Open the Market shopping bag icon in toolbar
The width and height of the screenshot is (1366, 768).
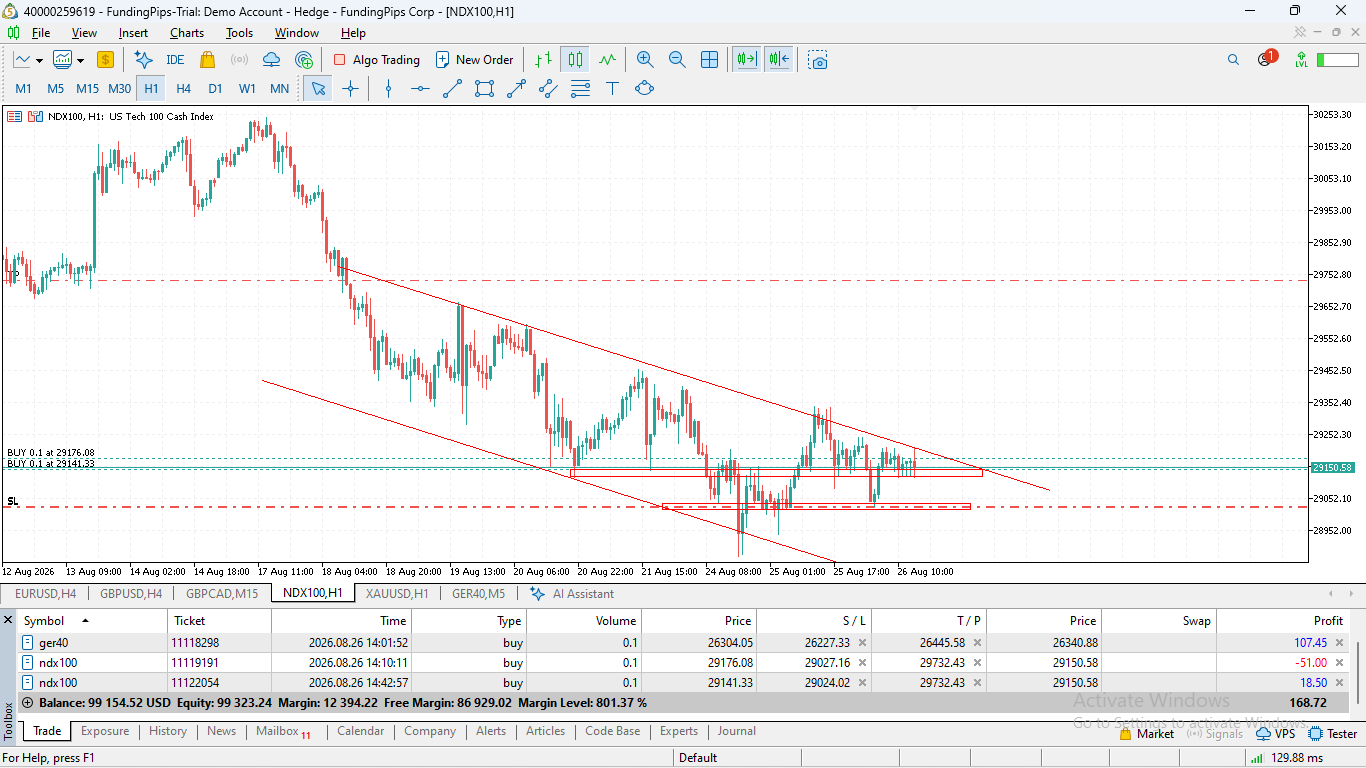(207, 60)
